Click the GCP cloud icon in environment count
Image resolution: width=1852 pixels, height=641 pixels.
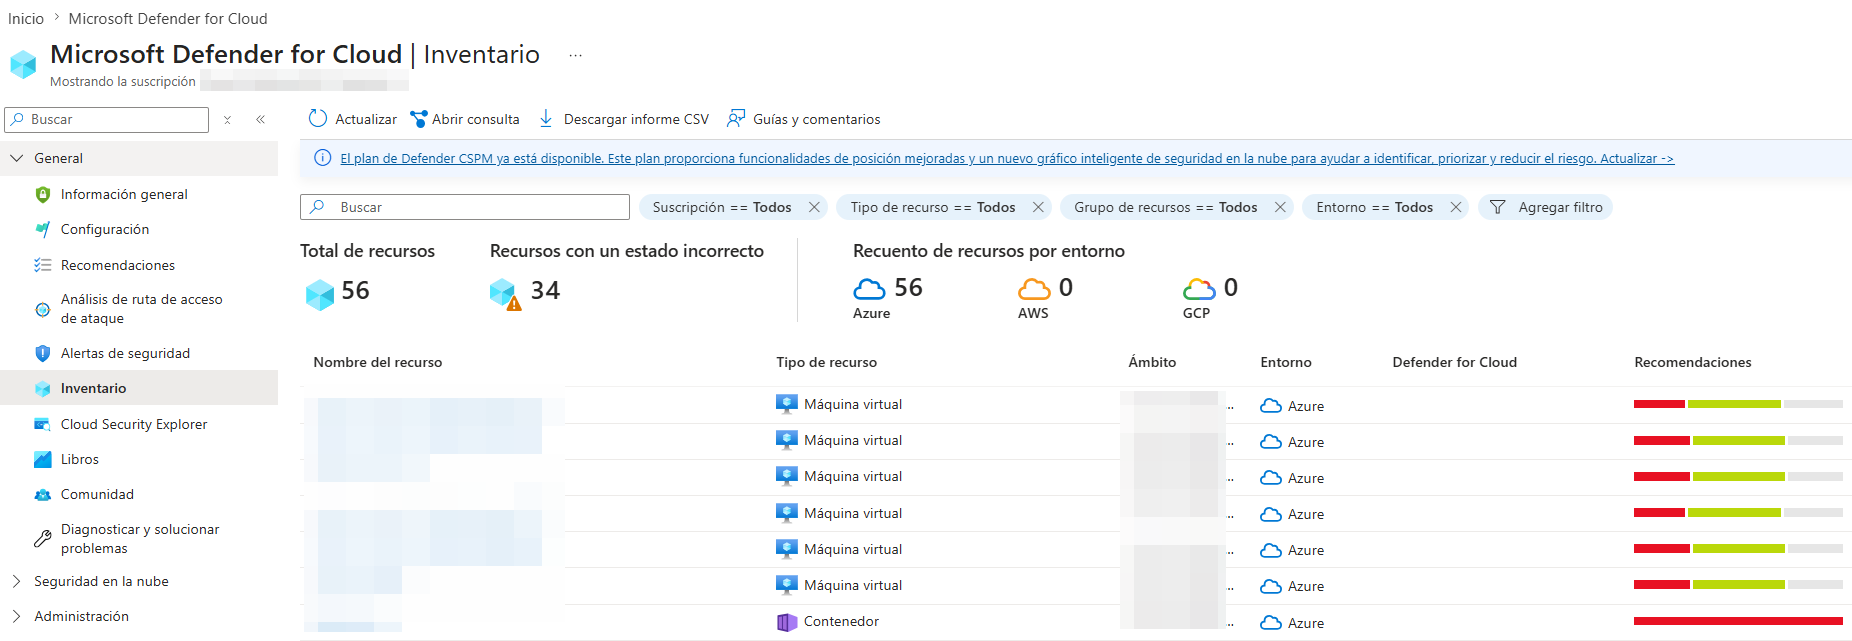pos(1199,289)
